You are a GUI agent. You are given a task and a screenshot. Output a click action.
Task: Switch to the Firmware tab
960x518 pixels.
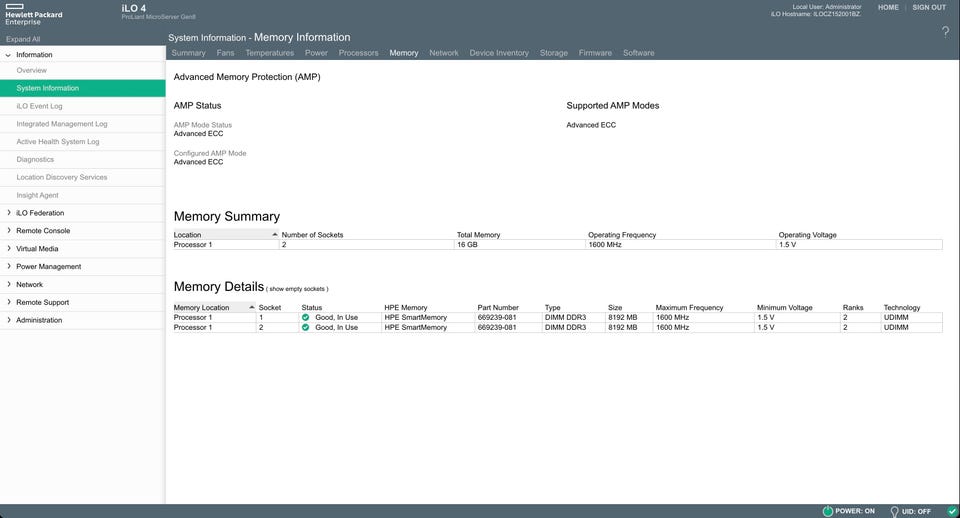click(x=595, y=53)
